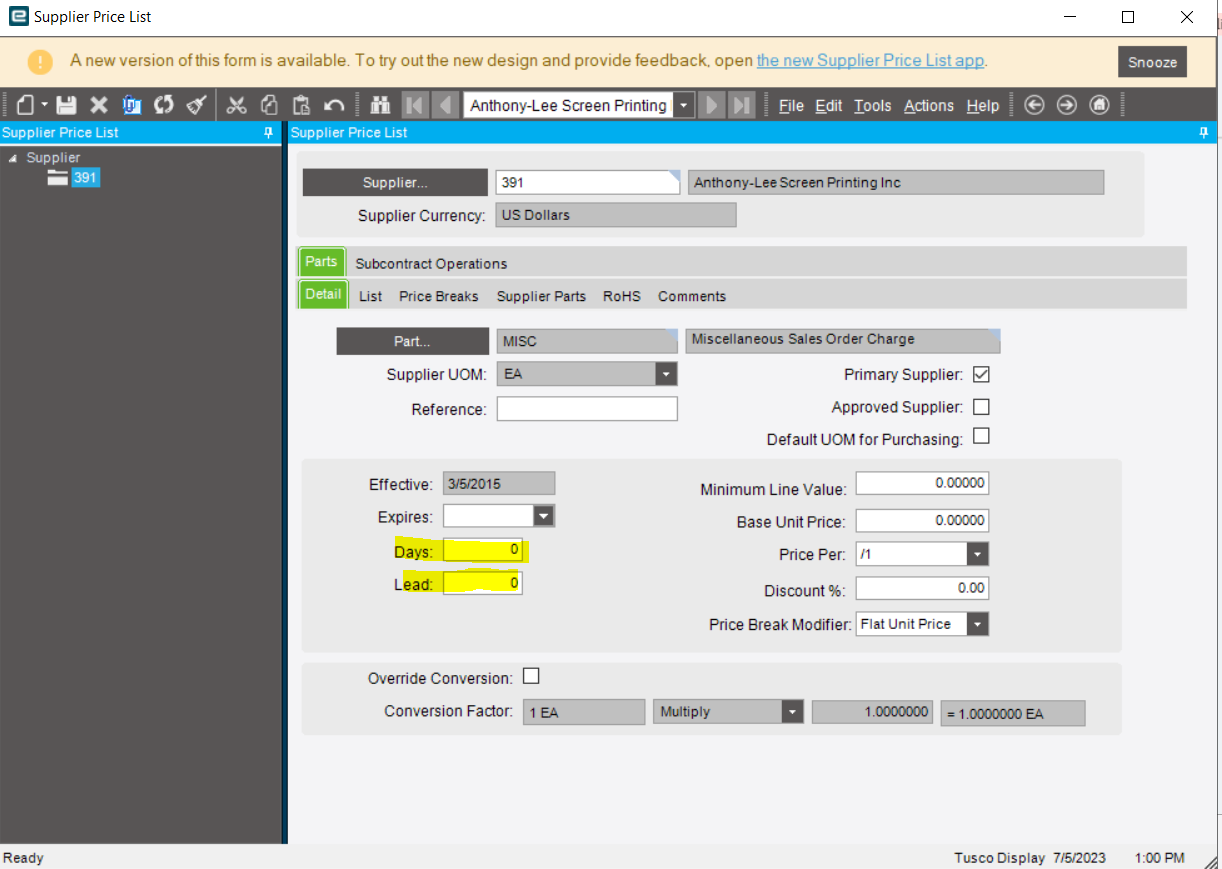Check the Approved Supplier checkbox
The height and width of the screenshot is (869, 1222).
[x=981, y=407]
